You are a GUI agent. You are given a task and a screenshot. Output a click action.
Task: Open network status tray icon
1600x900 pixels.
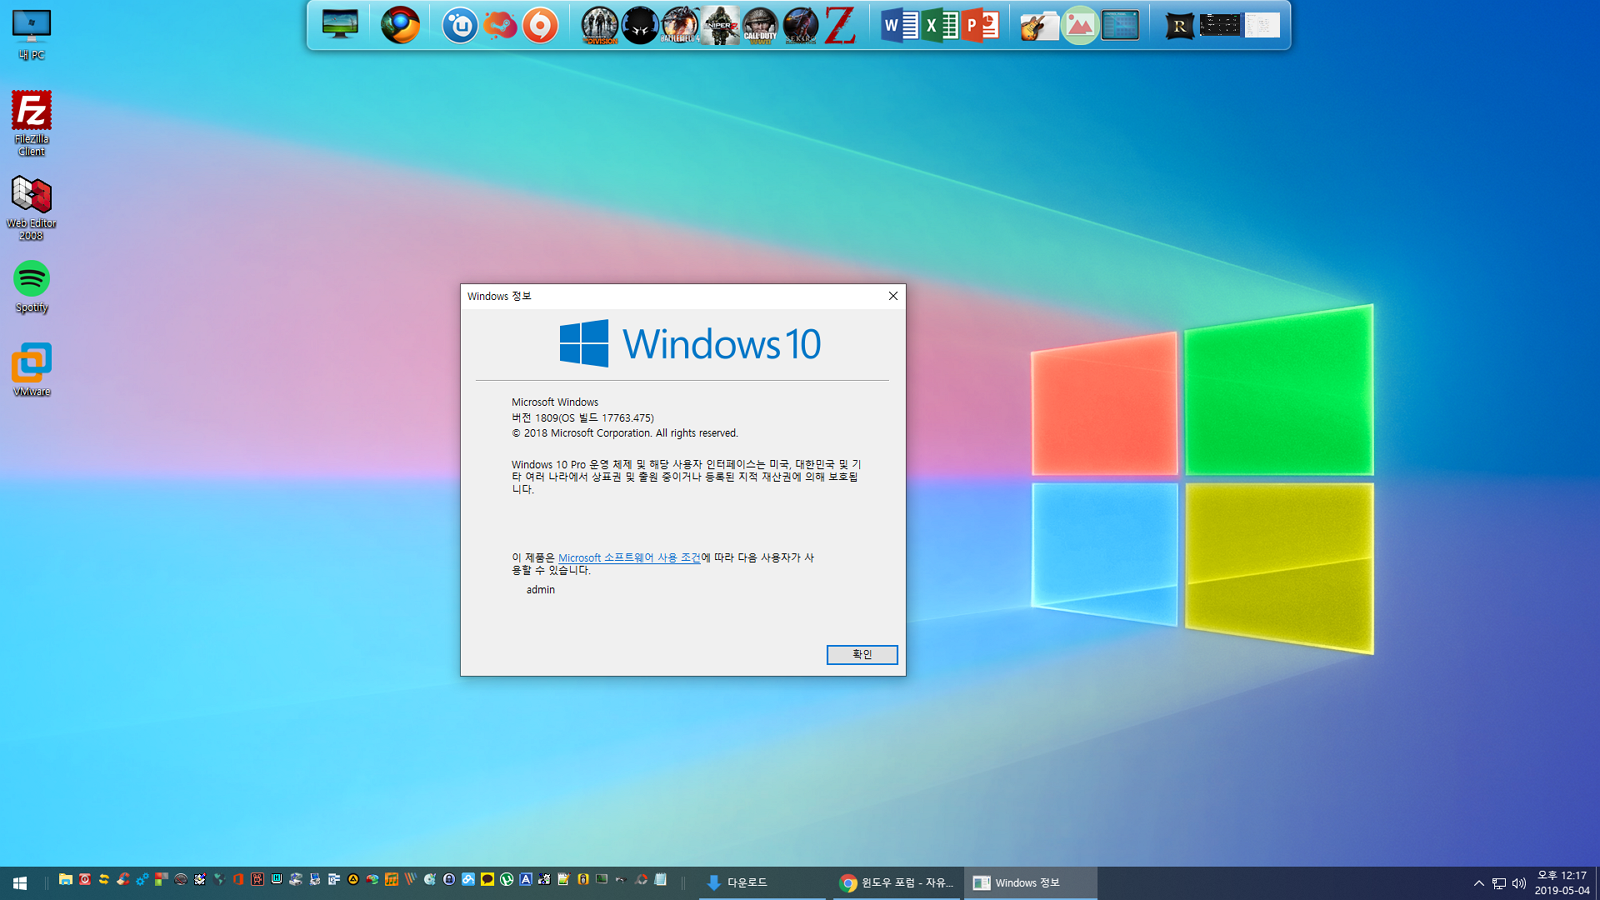[x=1499, y=883]
